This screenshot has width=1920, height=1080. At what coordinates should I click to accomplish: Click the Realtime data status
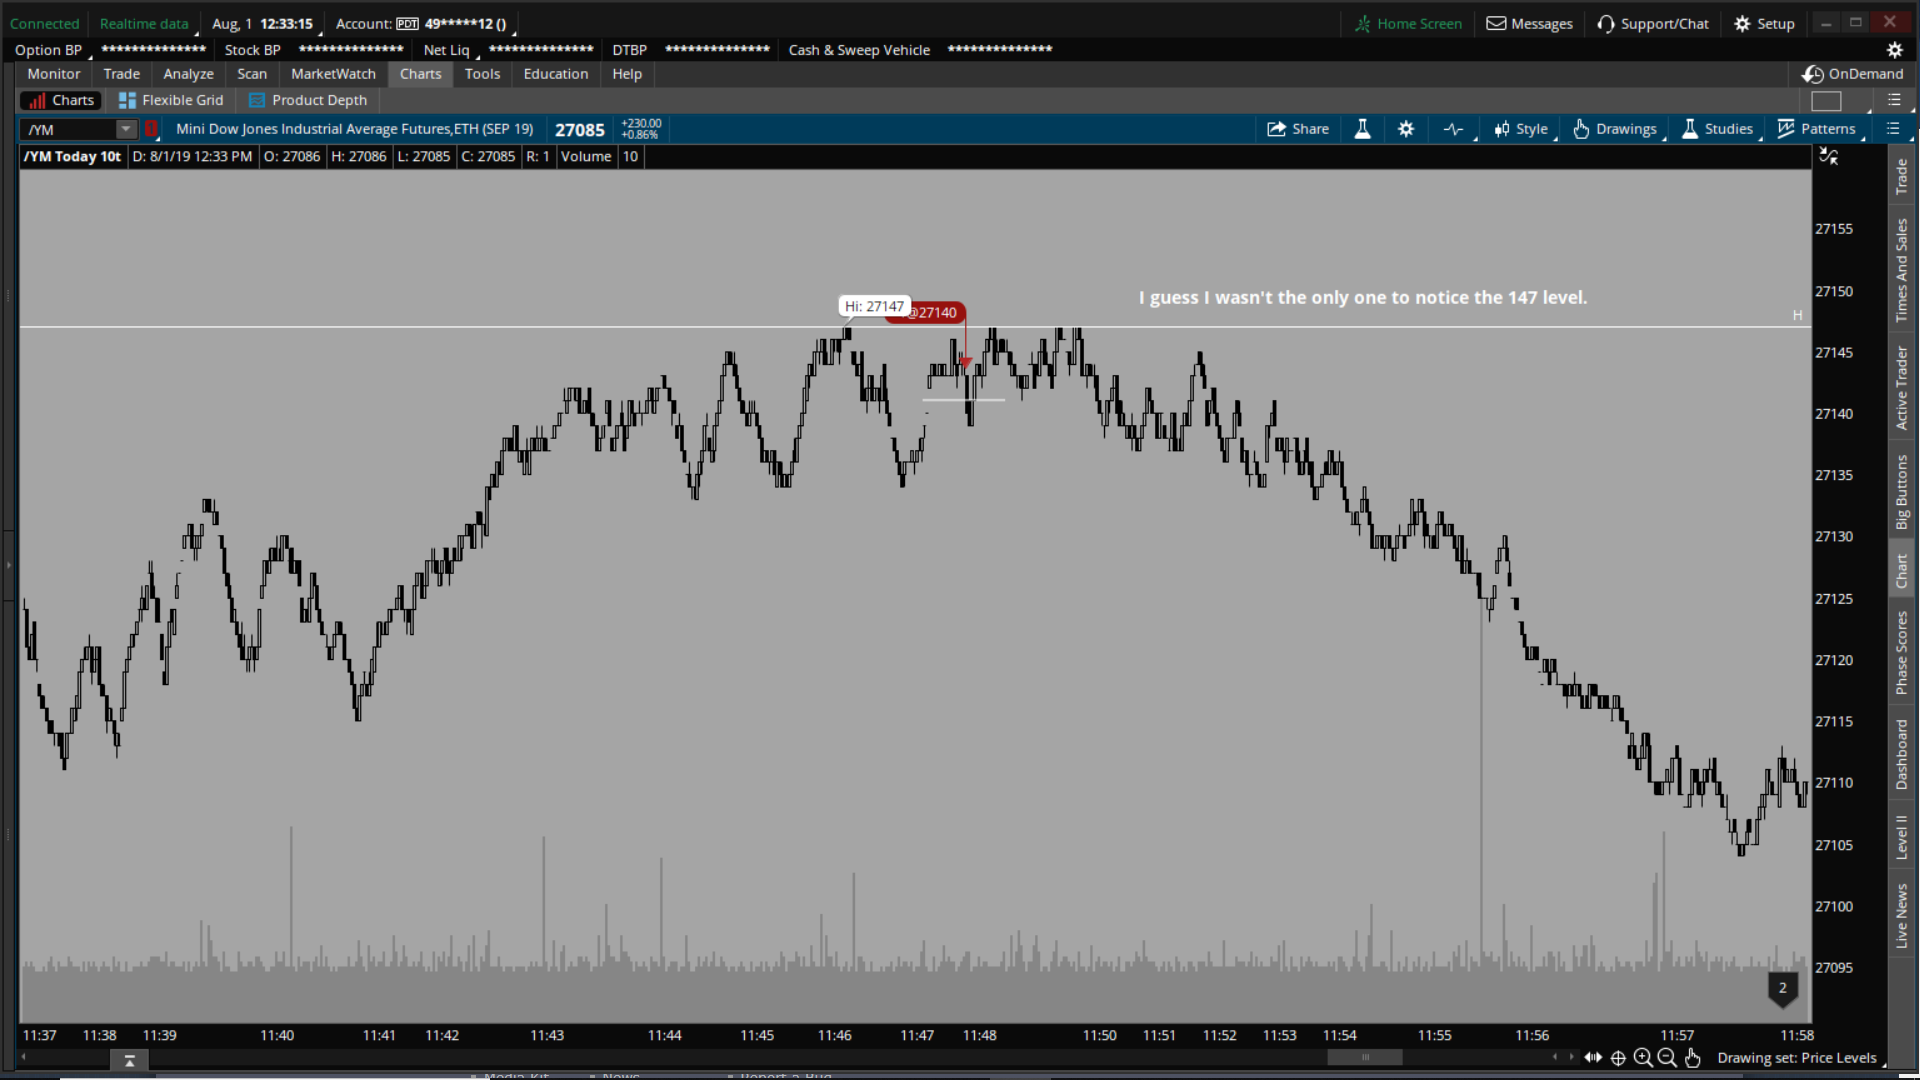pyautogui.click(x=144, y=24)
